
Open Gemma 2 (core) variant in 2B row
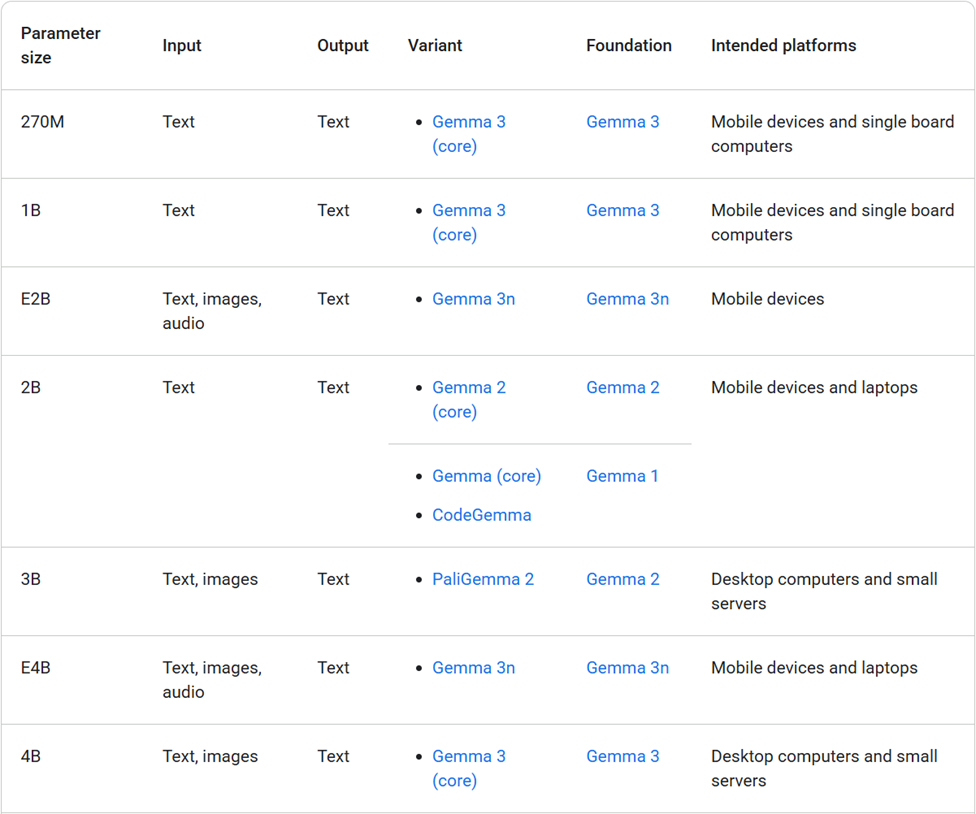[x=469, y=400]
